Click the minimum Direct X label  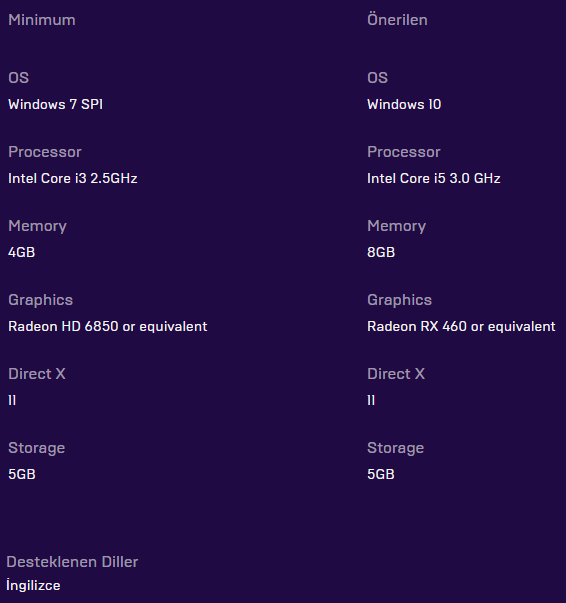[37, 374]
